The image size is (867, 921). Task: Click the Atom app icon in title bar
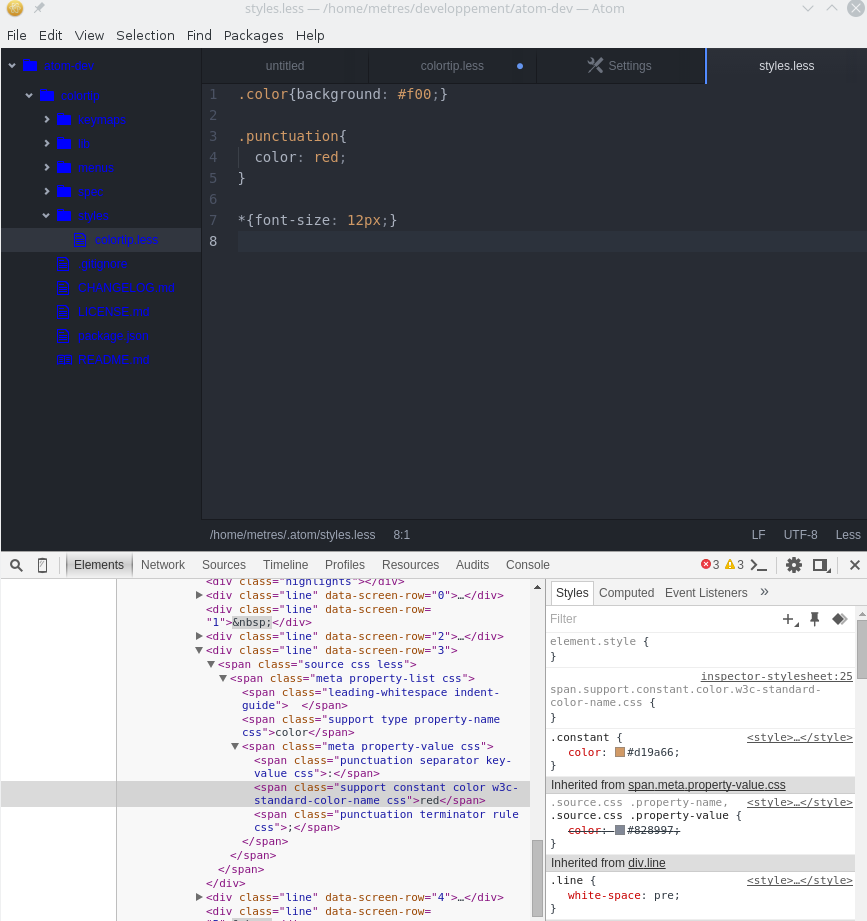pos(15,8)
